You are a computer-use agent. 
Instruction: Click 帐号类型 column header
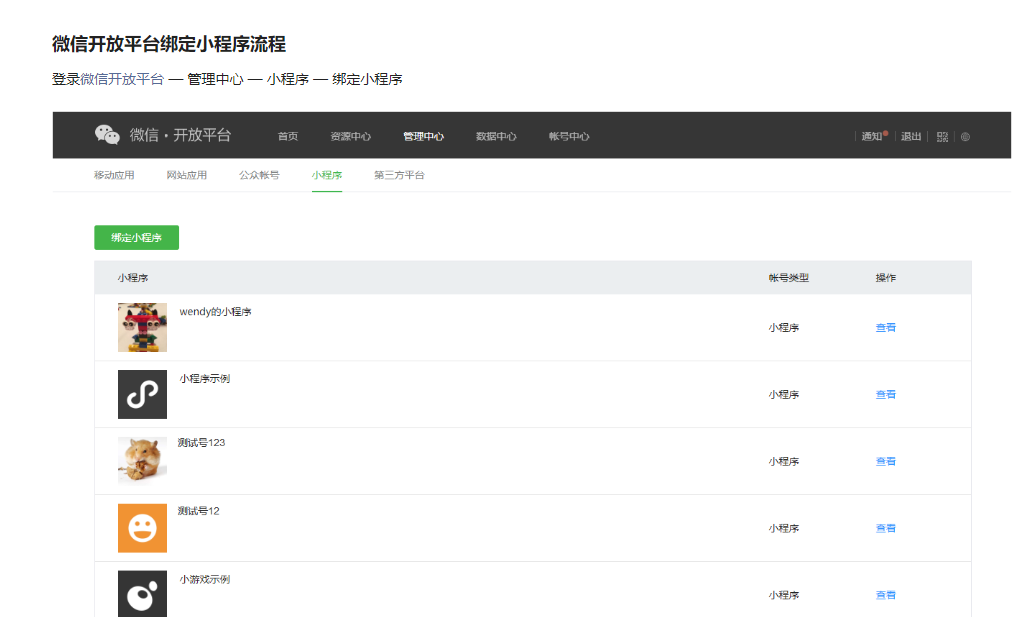point(788,278)
